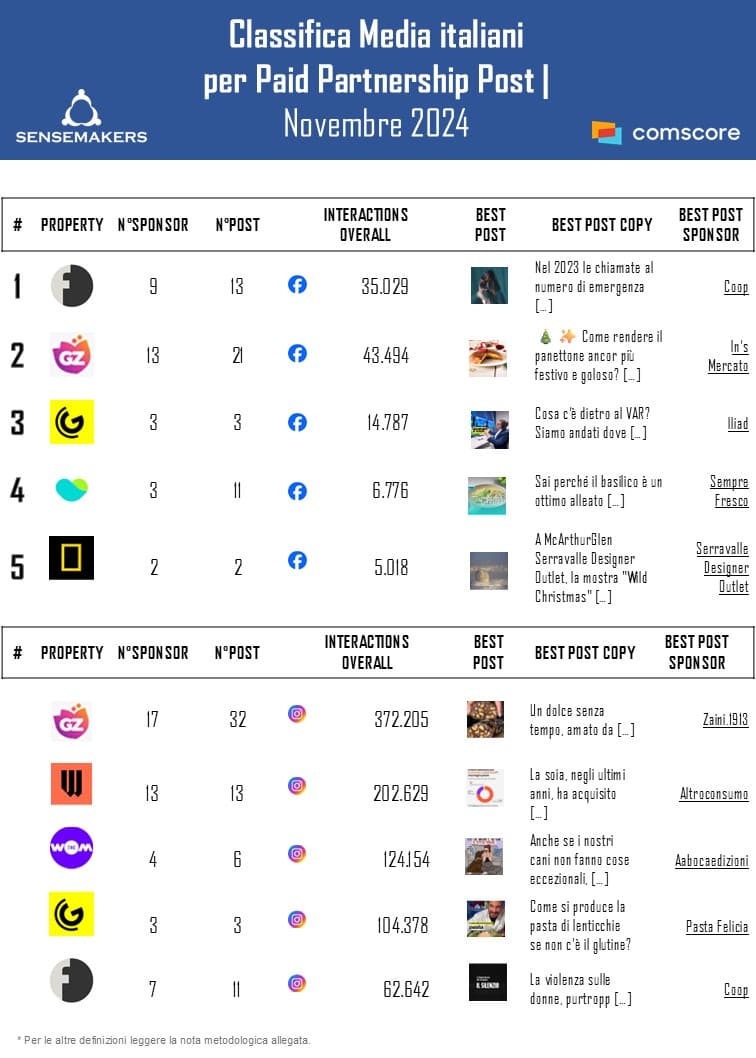Select the Instagram icon next to 202.629 interactions
Image resolution: width=756 pixels, height=1058 pixels.
(x=297, y=786)
